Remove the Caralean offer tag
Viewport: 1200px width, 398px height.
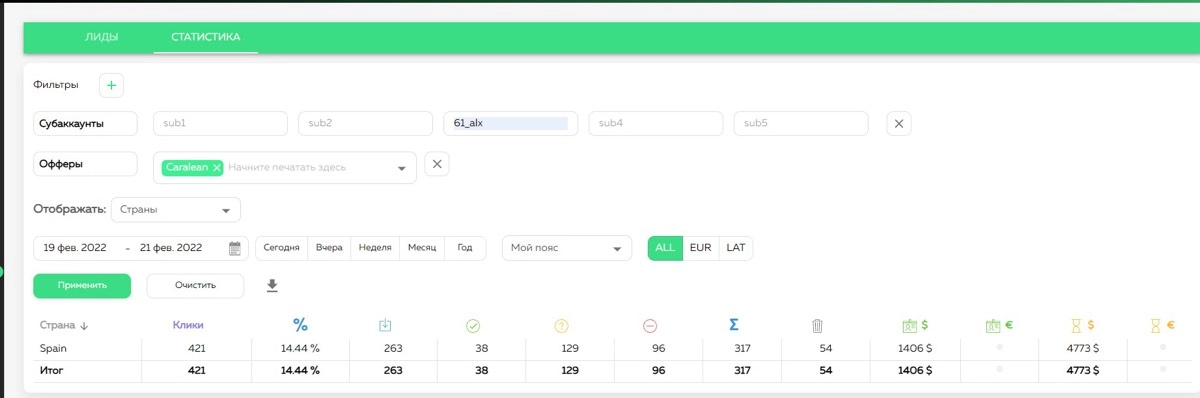pos(217,168)
